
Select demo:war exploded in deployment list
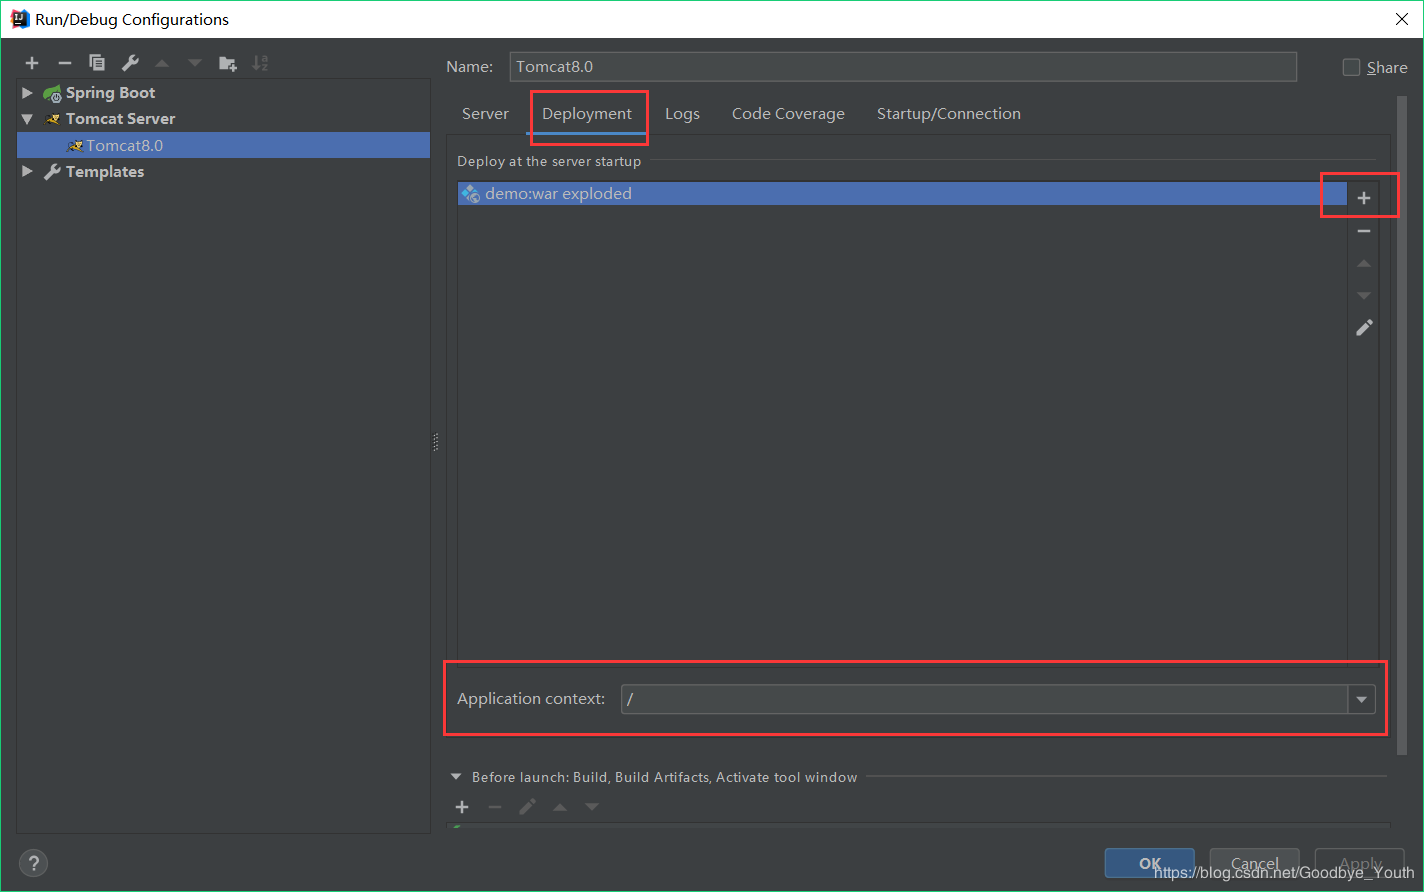902,194
